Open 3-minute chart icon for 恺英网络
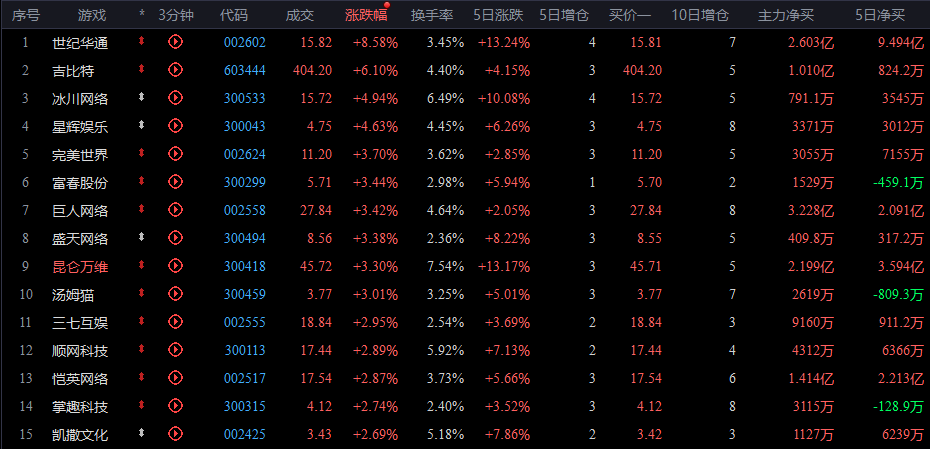This screenshot has width=930, height=449. (x=175, y=378)
